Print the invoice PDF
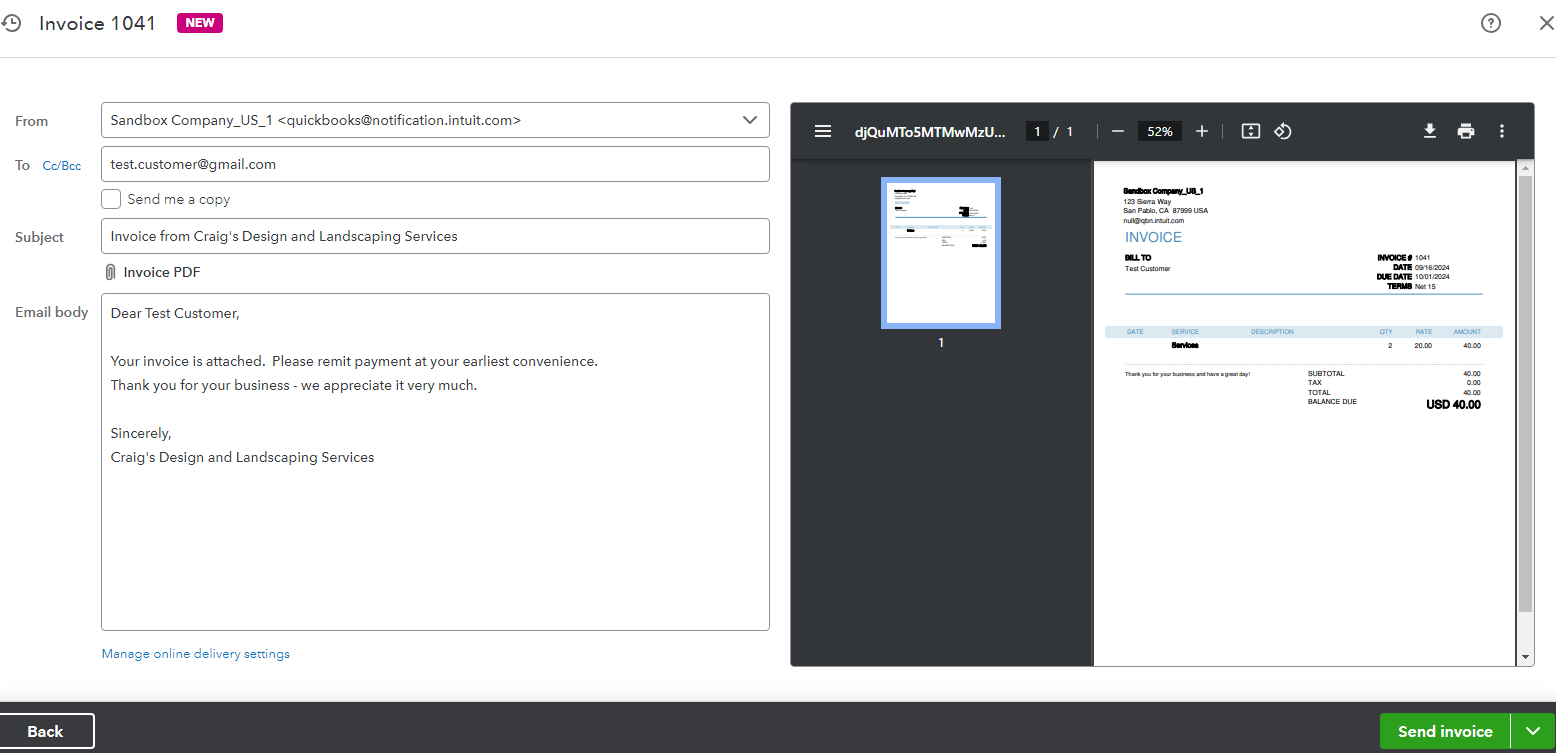Image resolution: width=1556 pixels, height=753 pixels. 1466,131
